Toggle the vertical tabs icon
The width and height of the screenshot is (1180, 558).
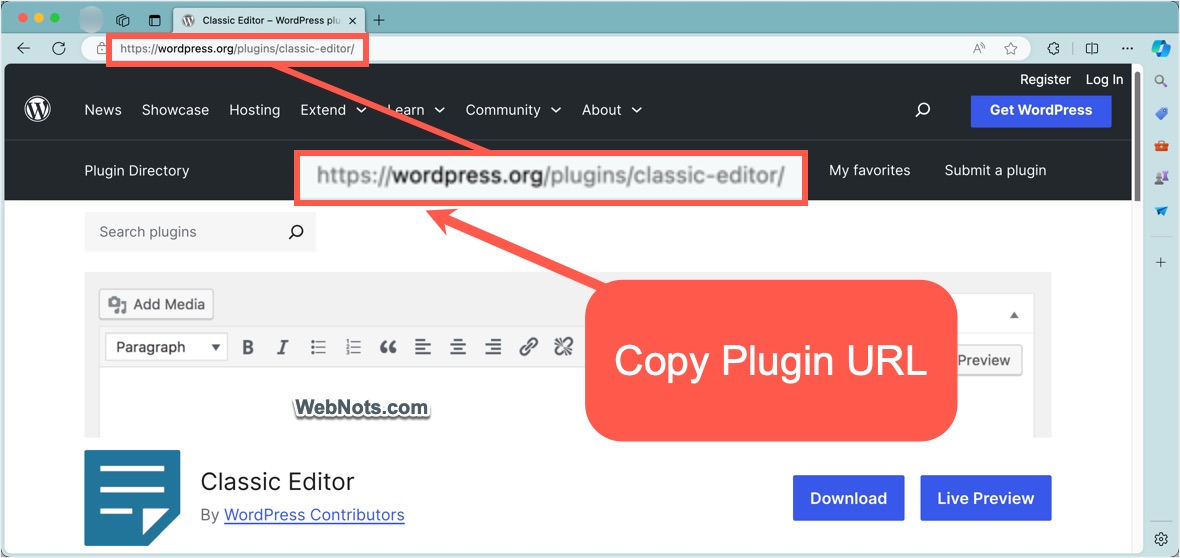click(154, 20)
